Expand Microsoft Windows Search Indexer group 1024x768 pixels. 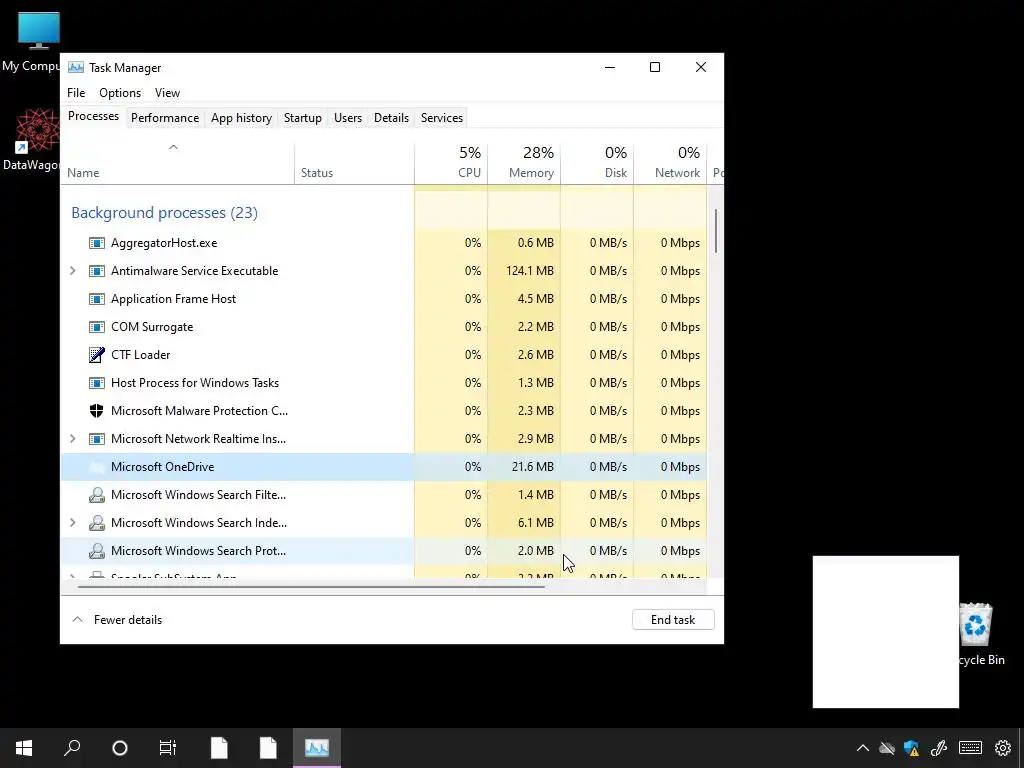72,523
